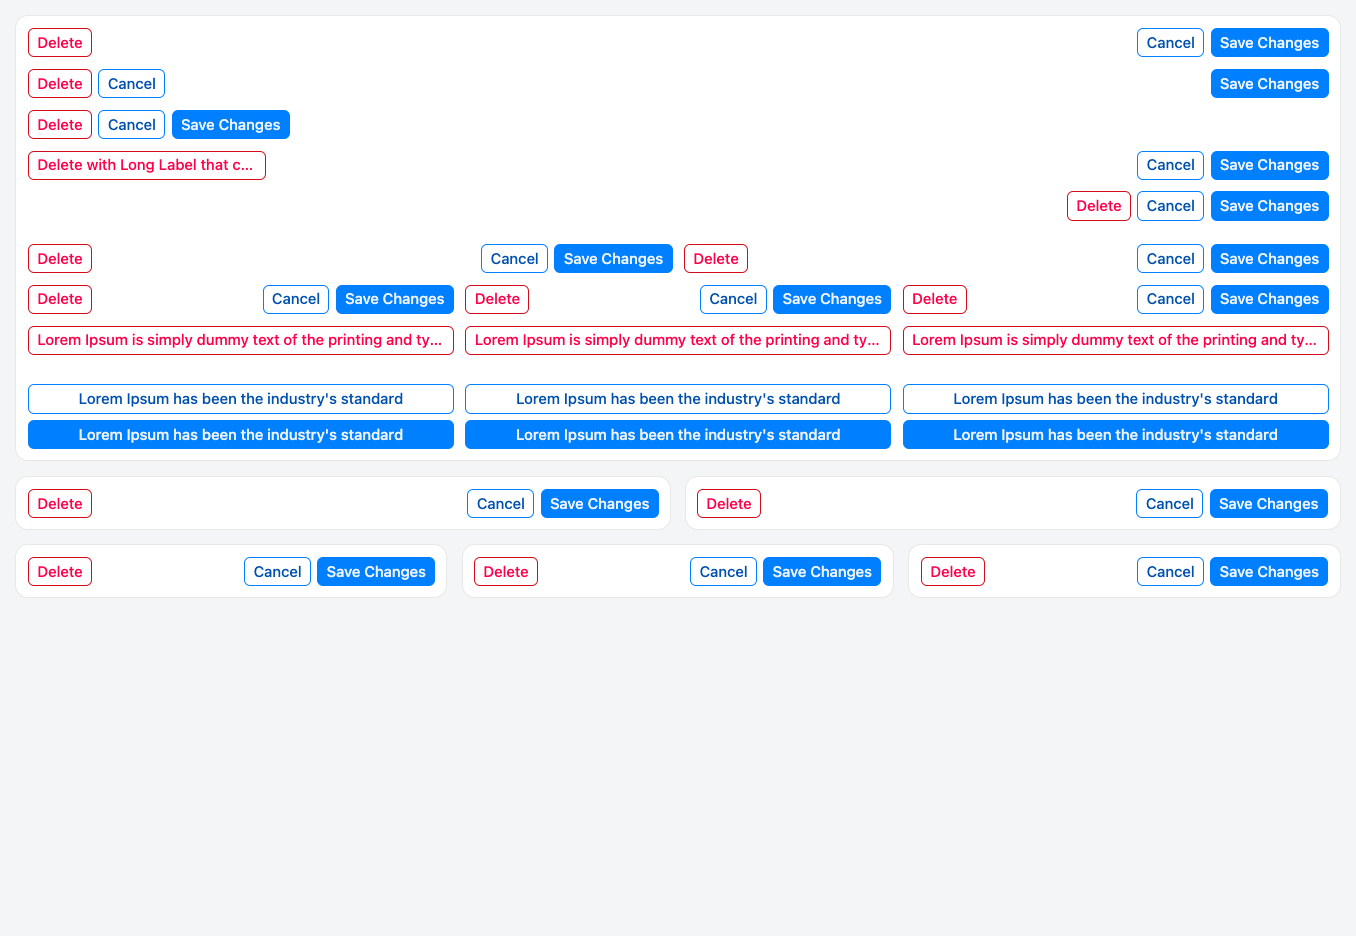Click Cancel in the bottom middle card
The height and width of the screenshot is (936, 1356).
tap(722, 572)
